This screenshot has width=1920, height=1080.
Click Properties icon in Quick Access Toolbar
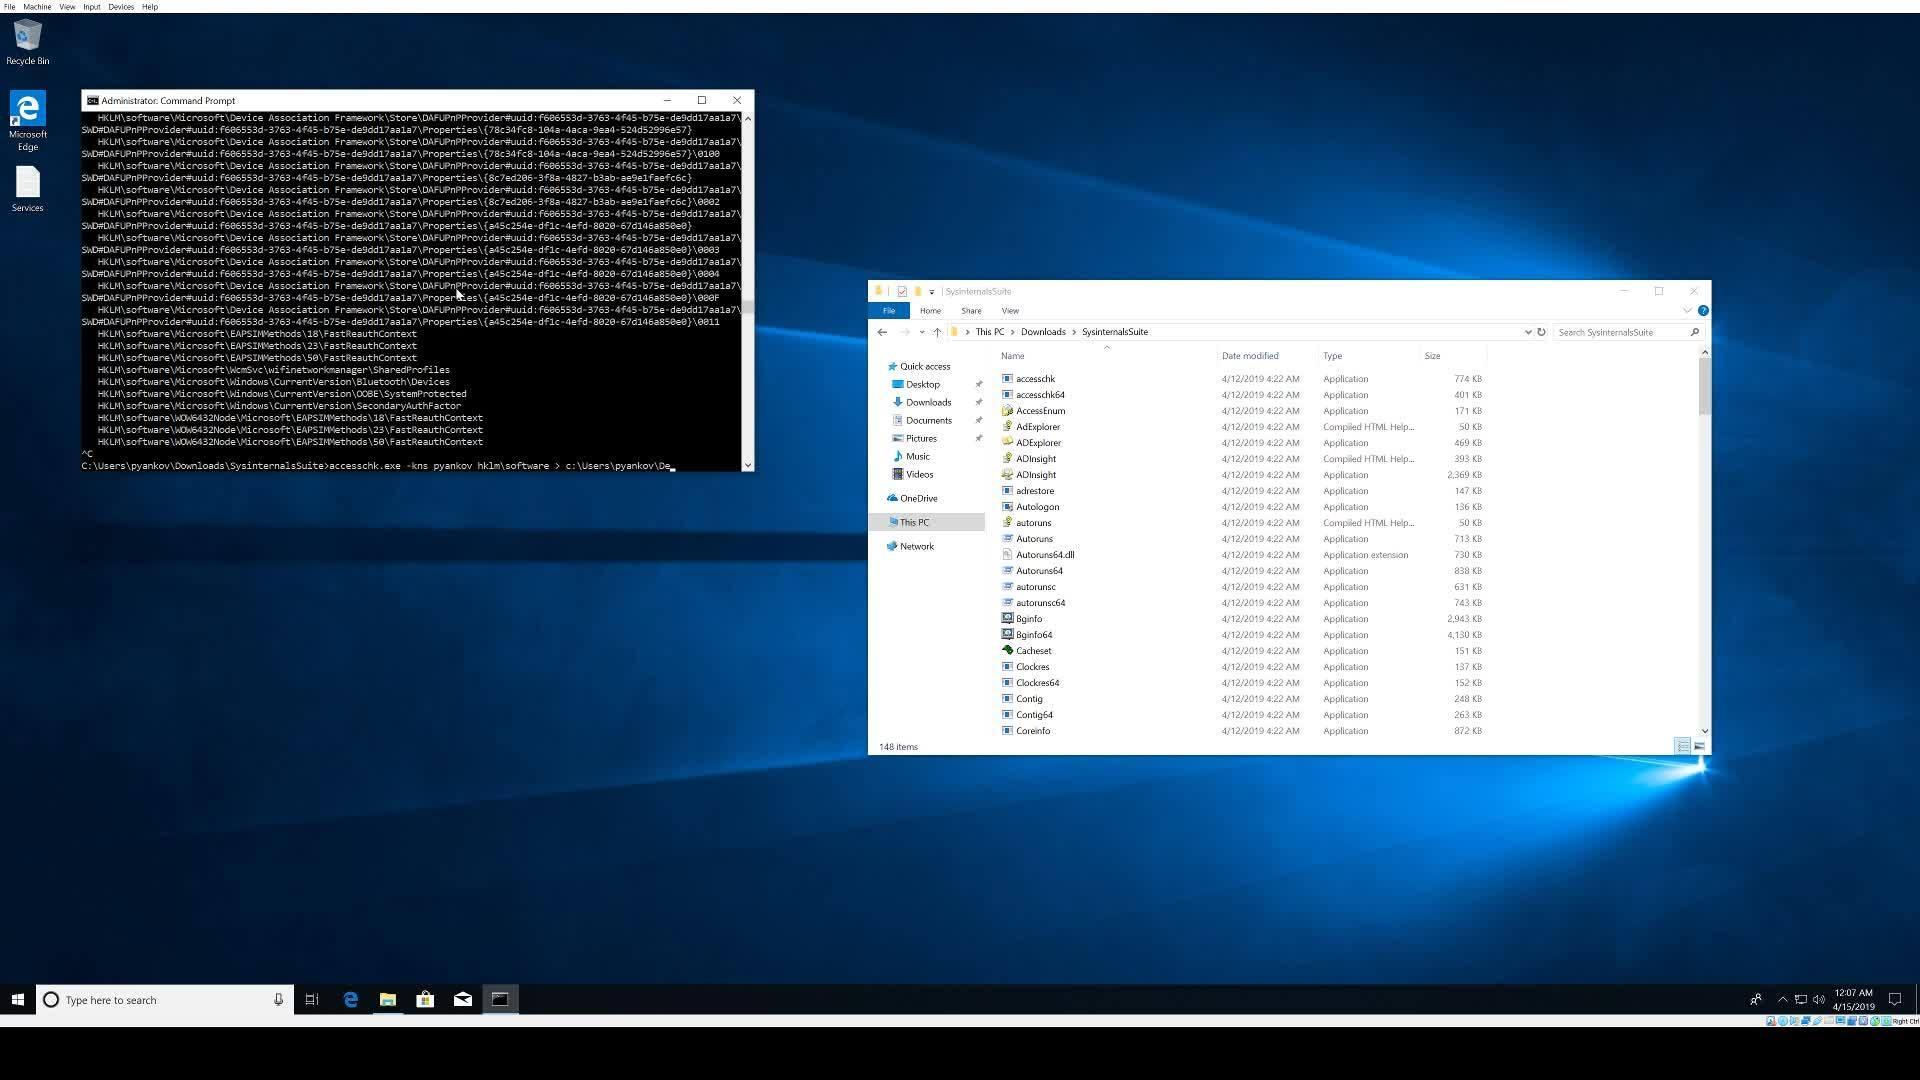coord(902,292)
